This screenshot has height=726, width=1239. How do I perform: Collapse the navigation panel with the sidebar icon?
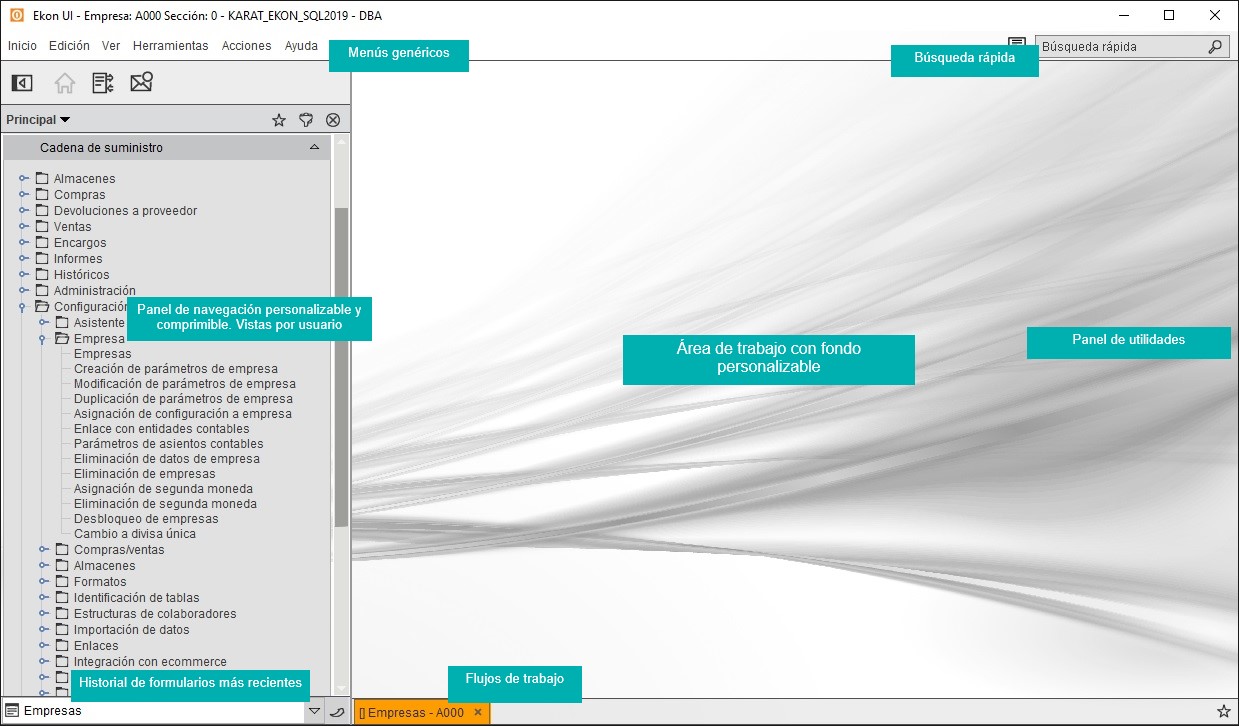coord(21,83)
